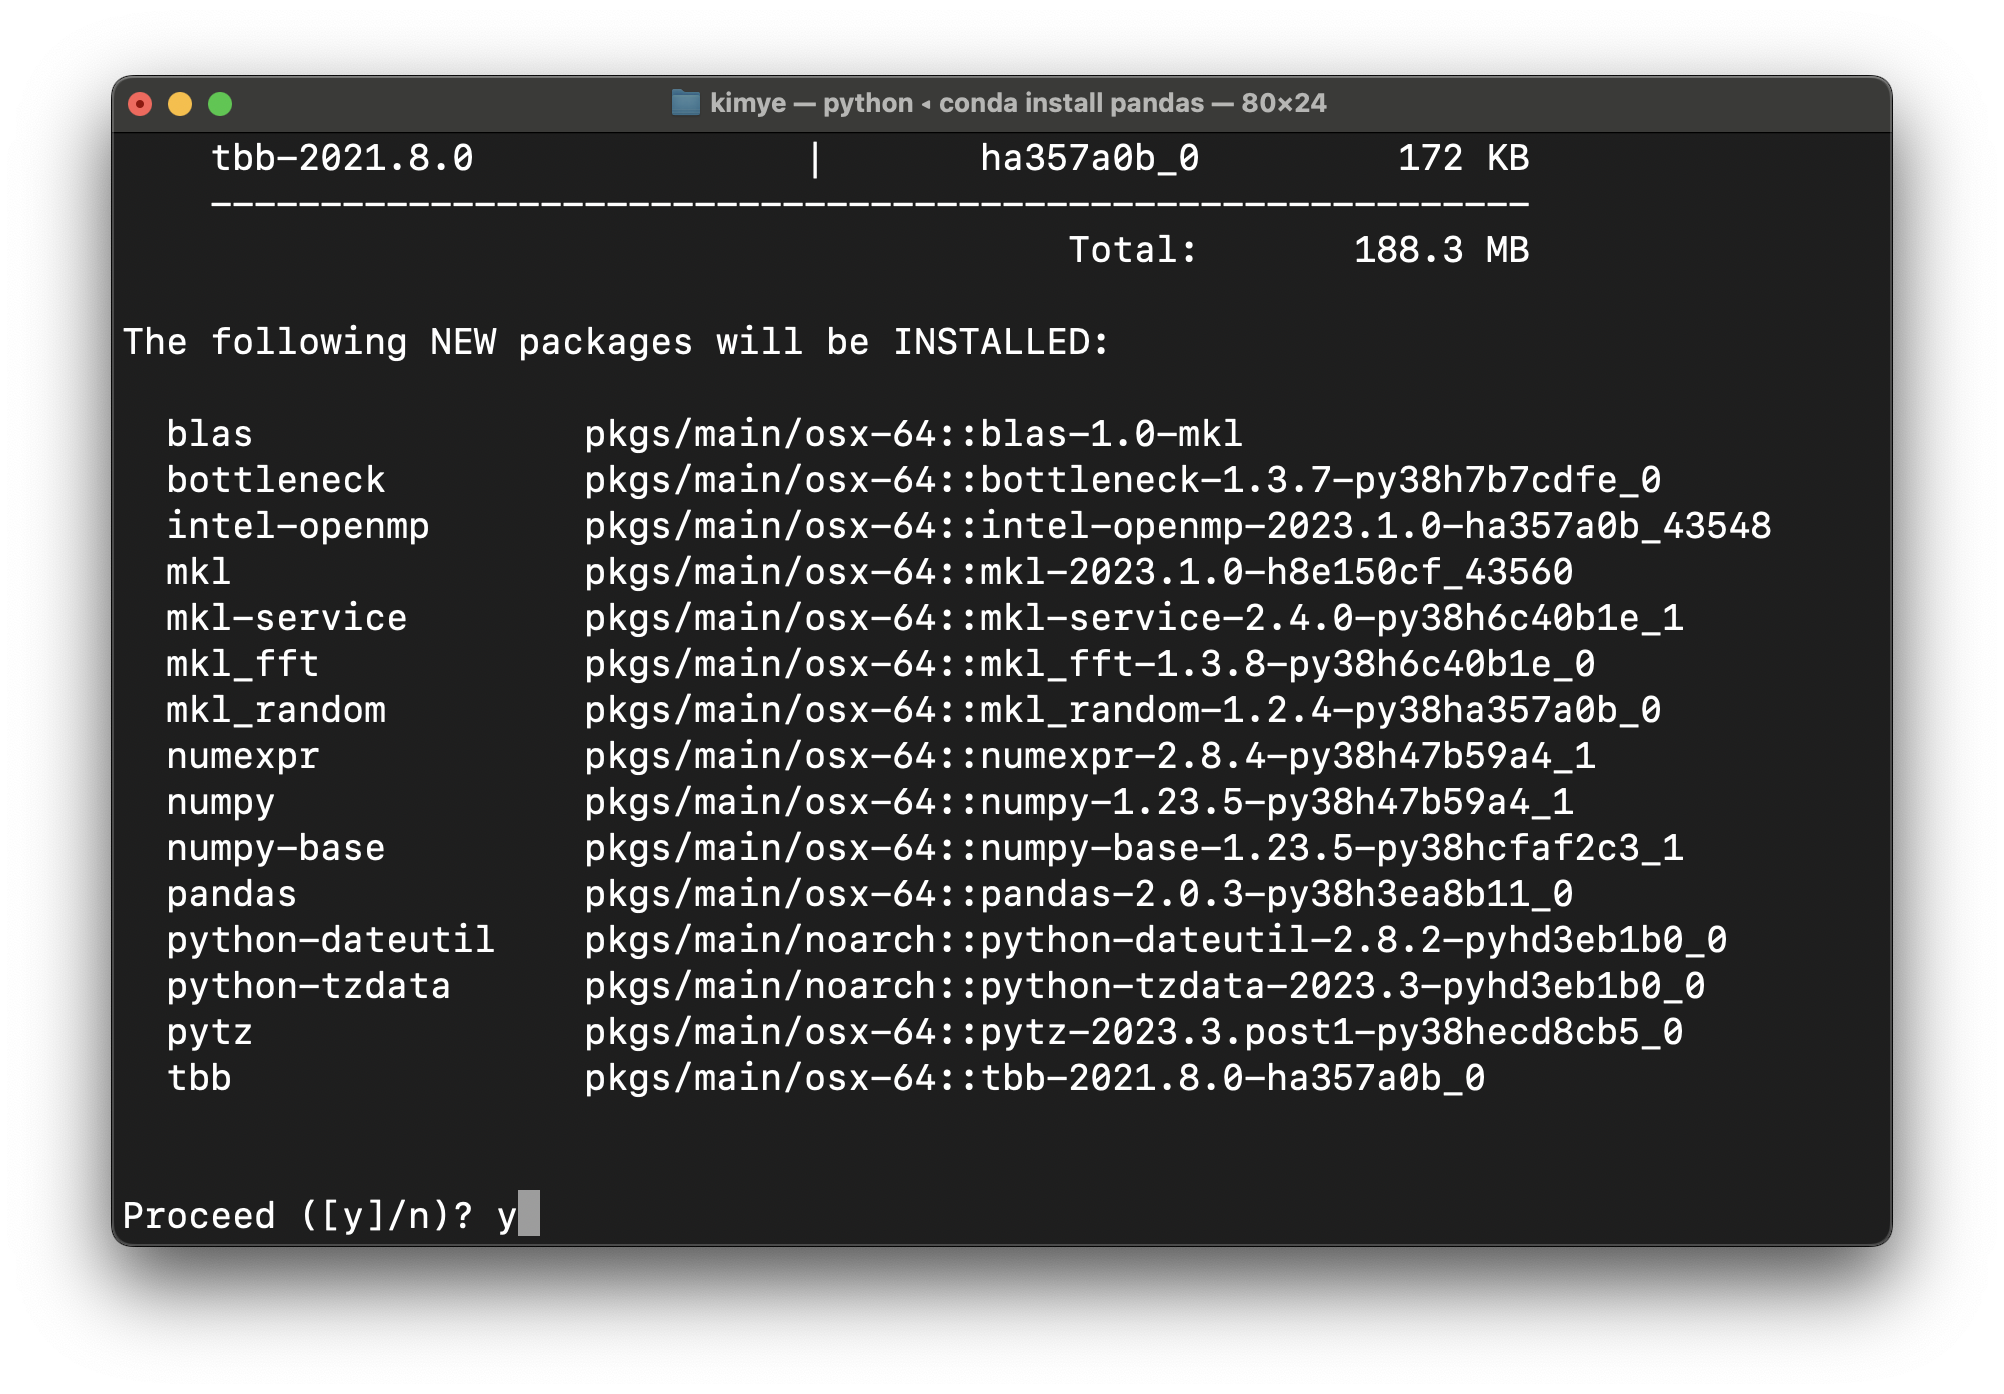The height and width of the screenshot is (1394, 2004).
Task: Click 'The following NEW packages' heading line
Action: coord(615,342)
